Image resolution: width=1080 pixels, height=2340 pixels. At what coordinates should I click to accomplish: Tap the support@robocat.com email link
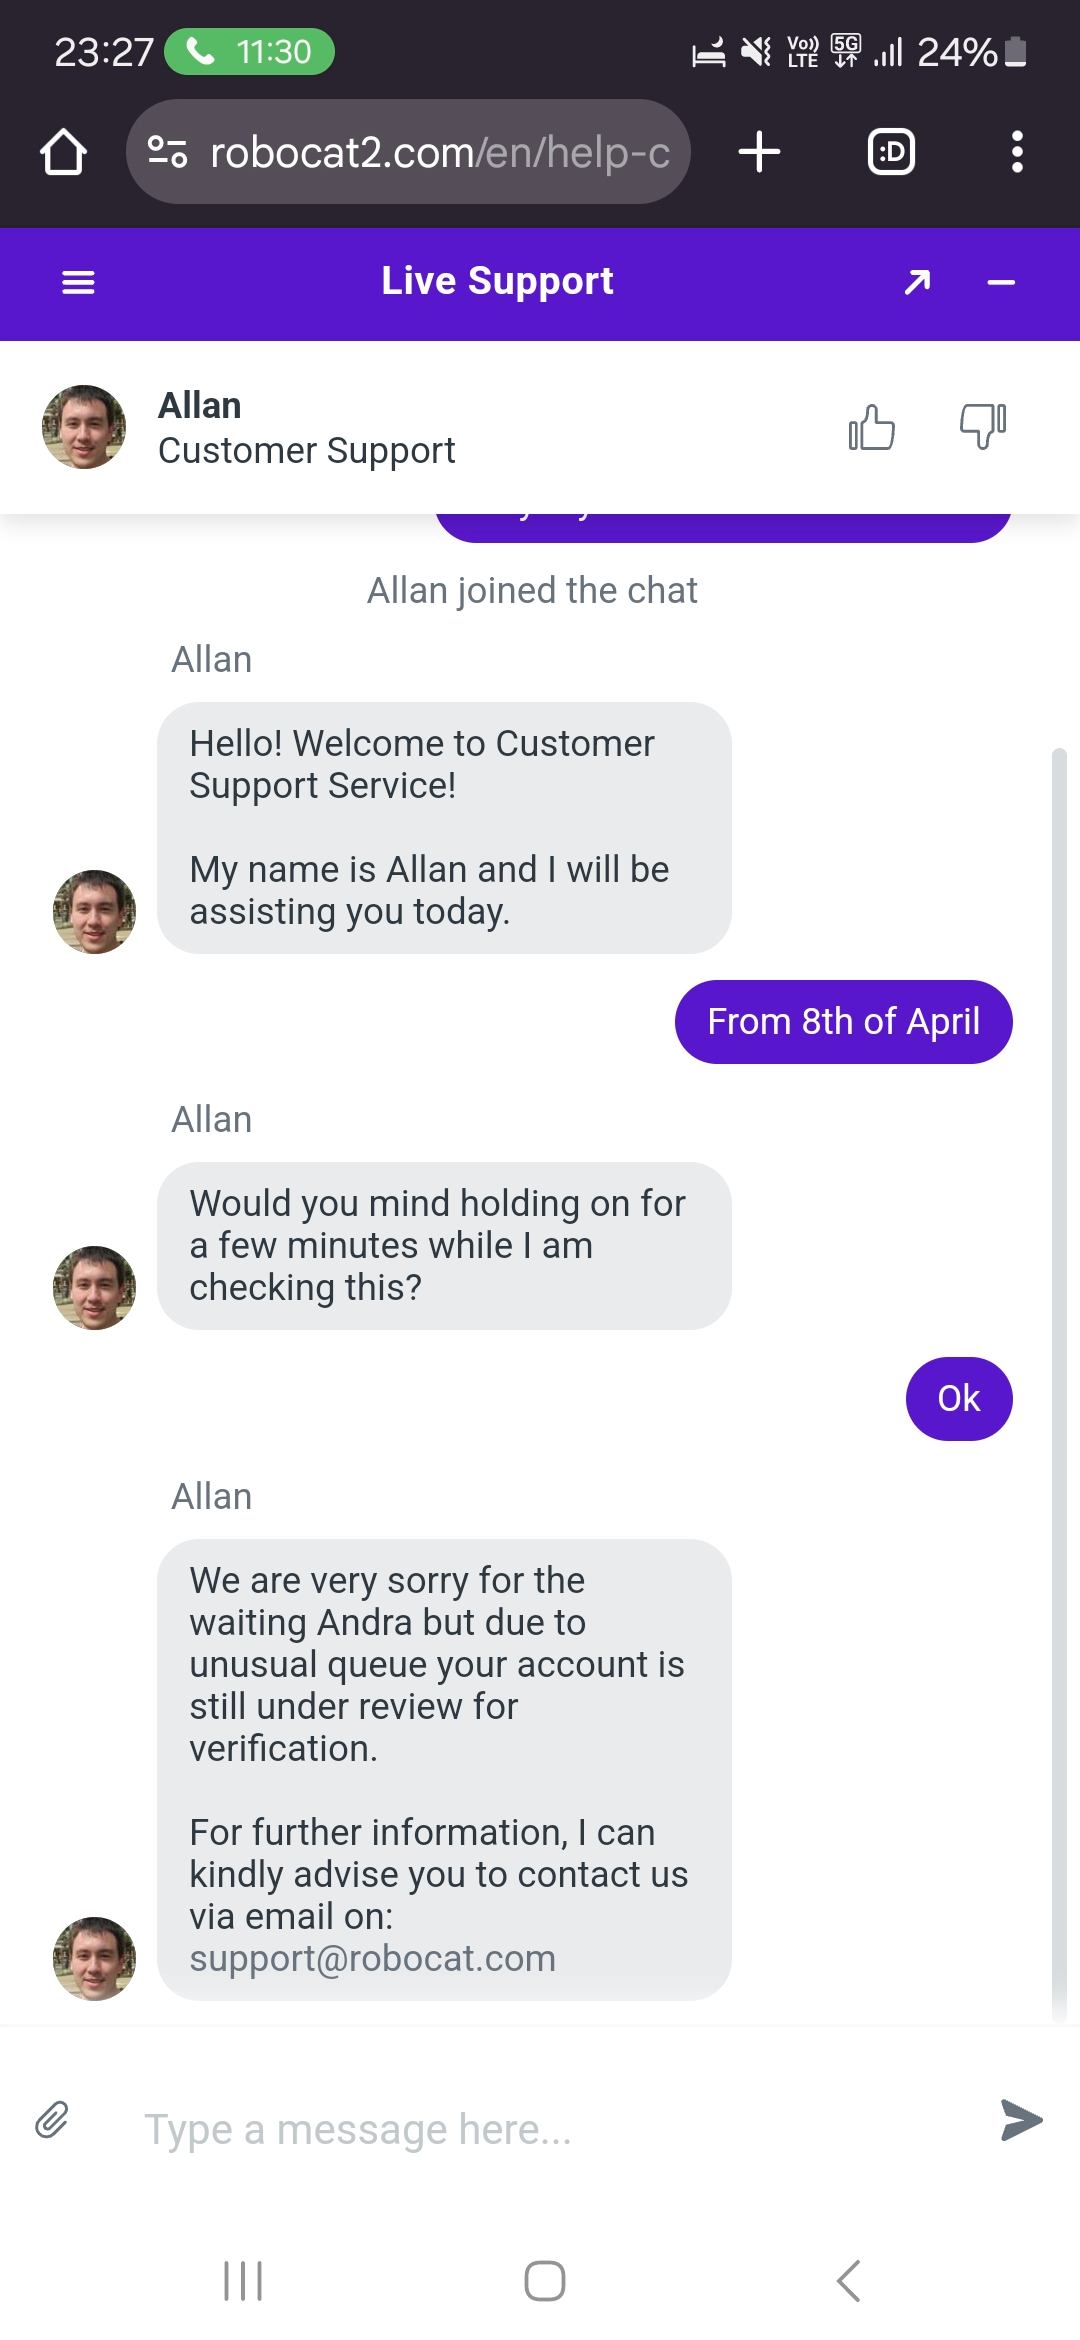(372, 1958)
